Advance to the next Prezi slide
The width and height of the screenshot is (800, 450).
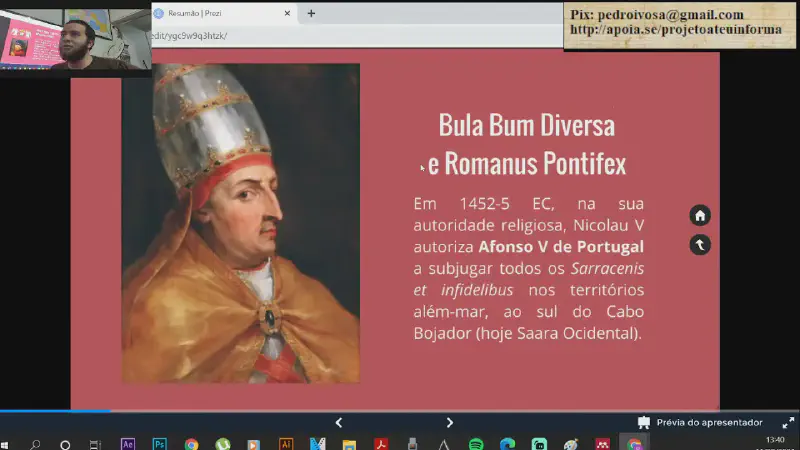[x=449, y=422]
